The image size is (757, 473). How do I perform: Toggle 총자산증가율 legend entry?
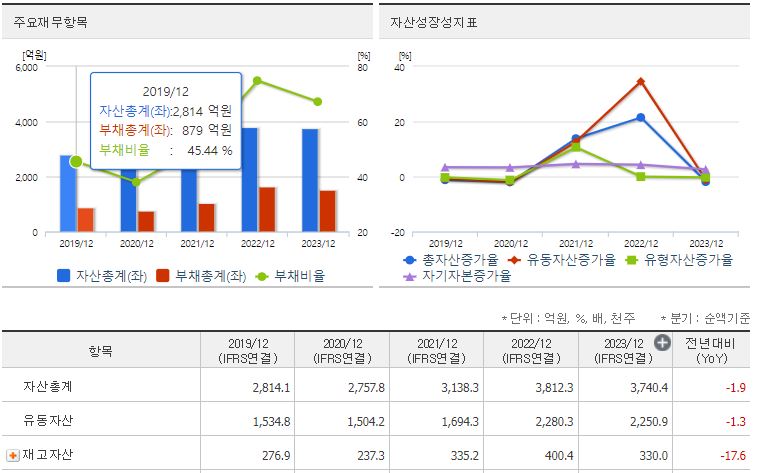[450, 260]
